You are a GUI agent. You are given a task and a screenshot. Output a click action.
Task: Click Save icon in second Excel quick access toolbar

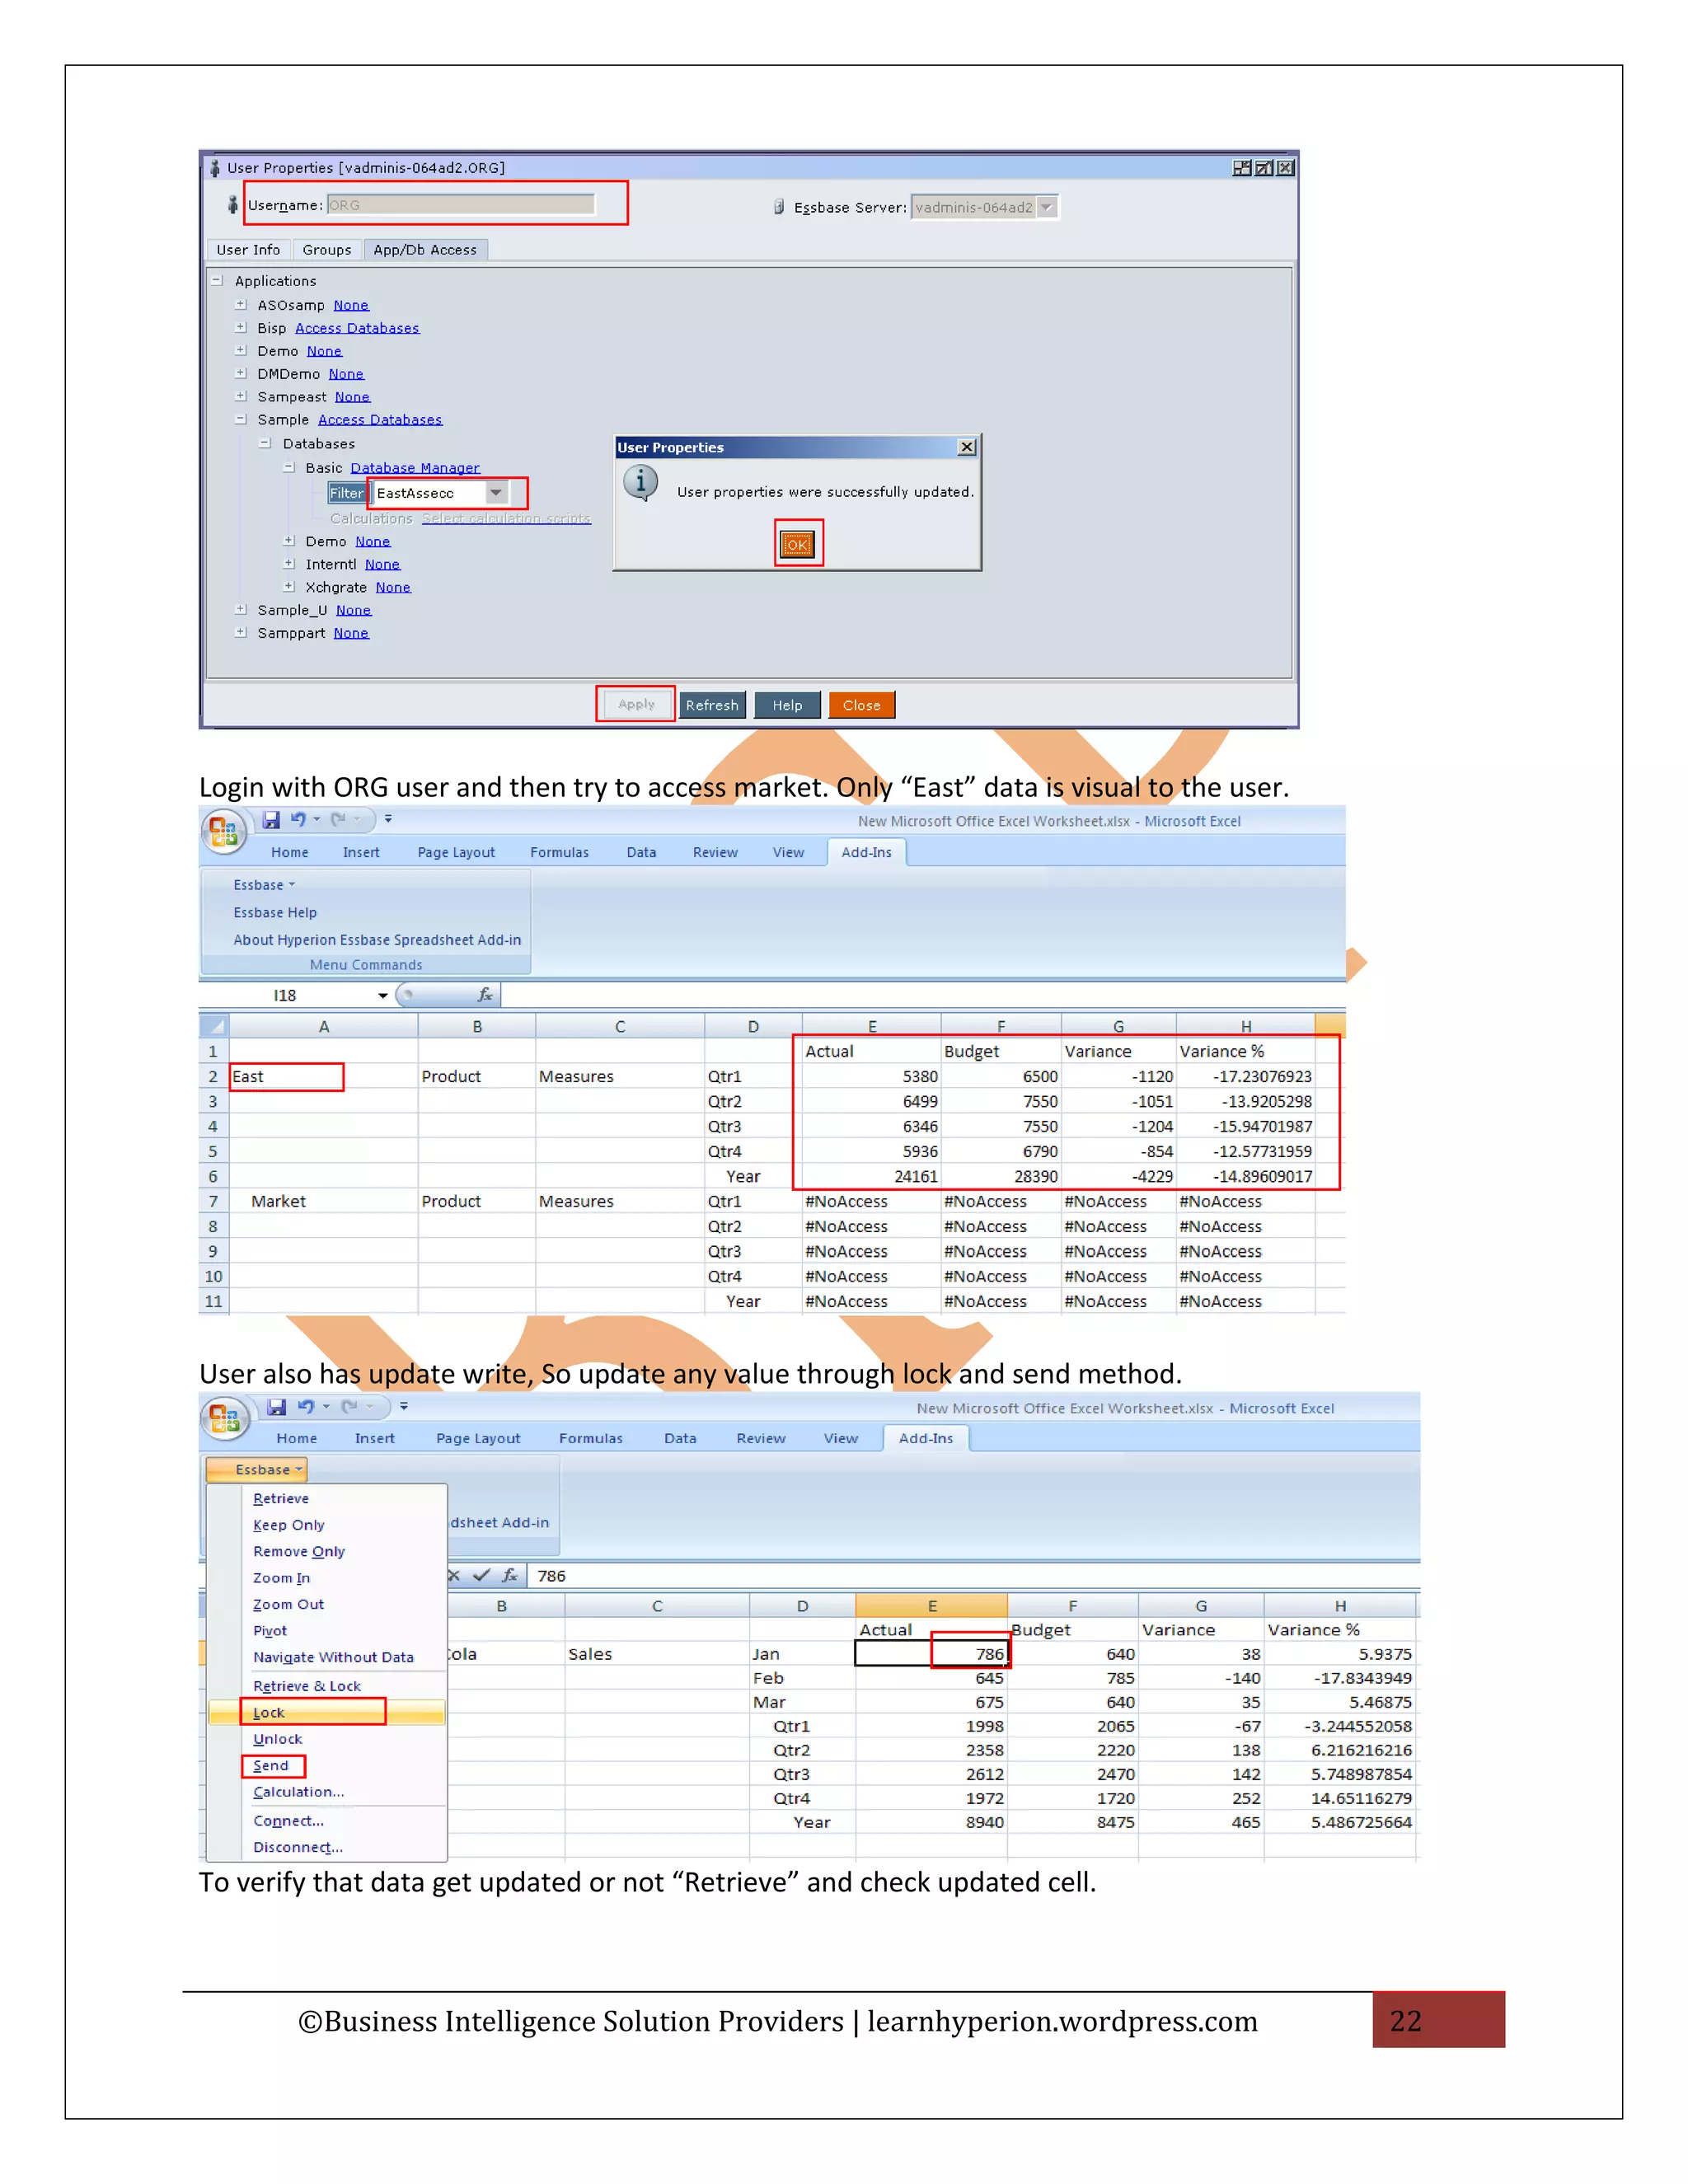[x=277, y=1407]
